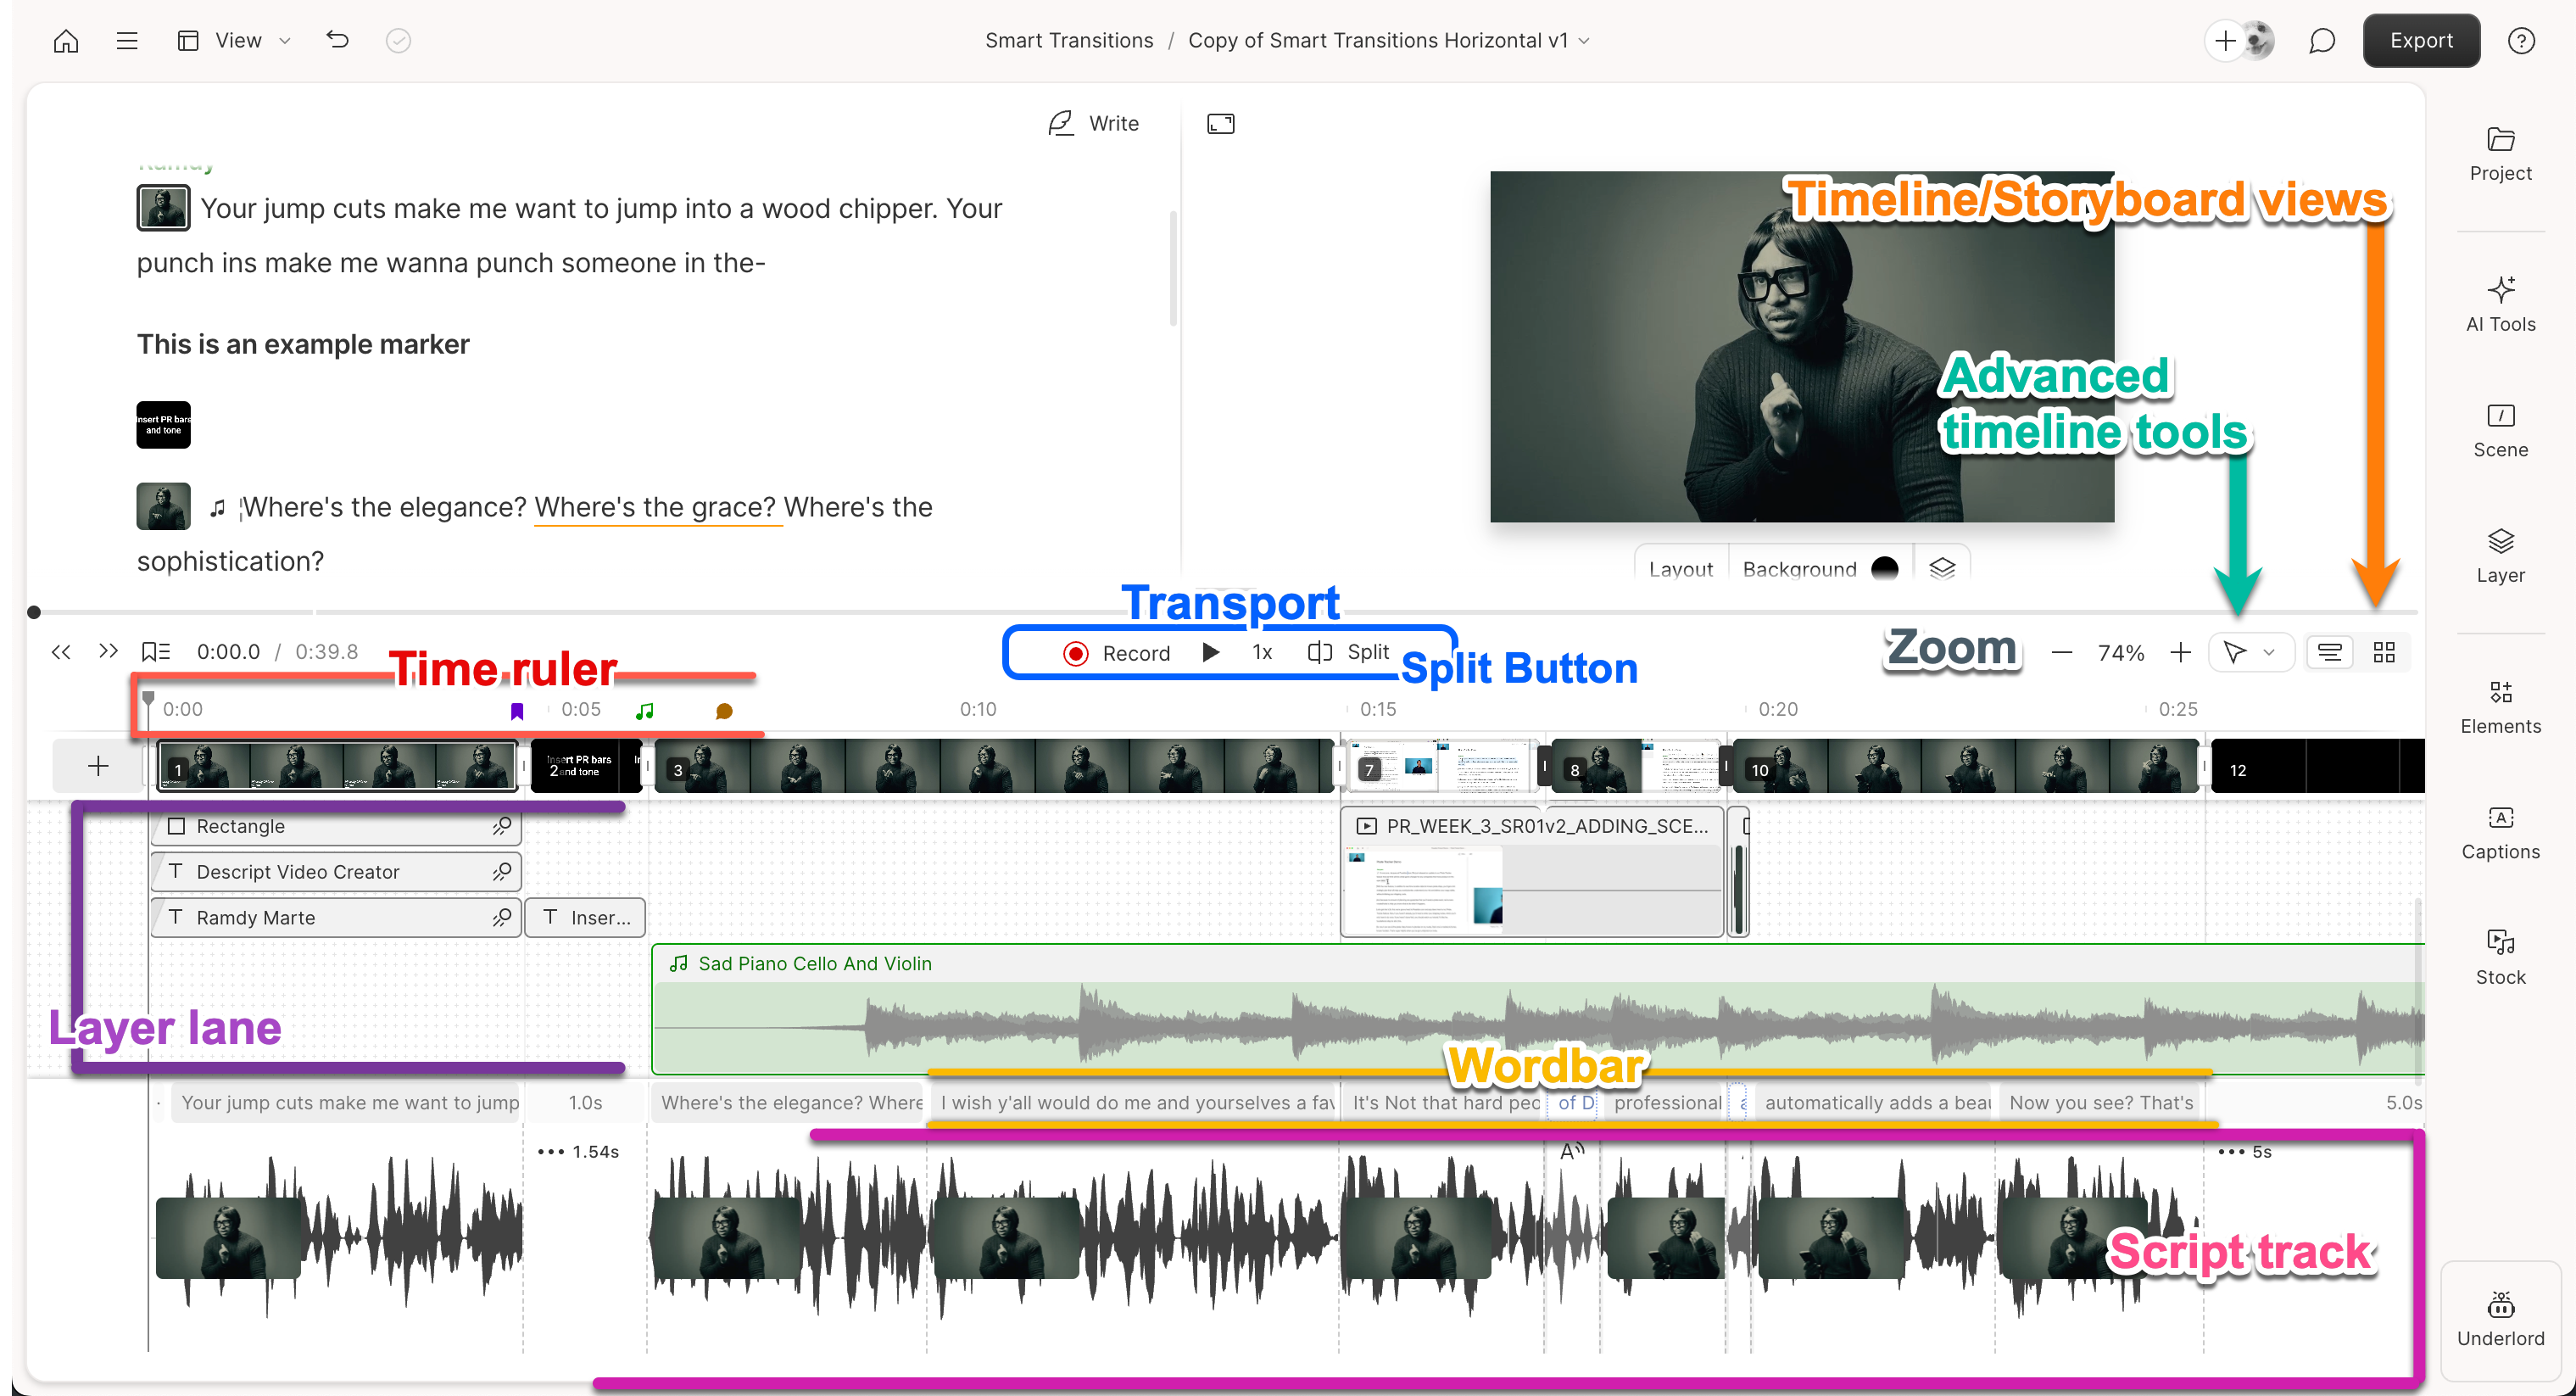
Task: Export the project
Action: tap(2420, 40)
